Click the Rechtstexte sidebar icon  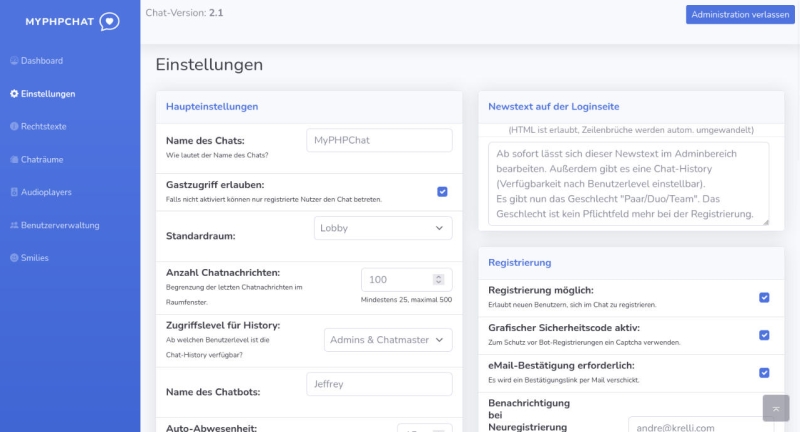point(14,126)
